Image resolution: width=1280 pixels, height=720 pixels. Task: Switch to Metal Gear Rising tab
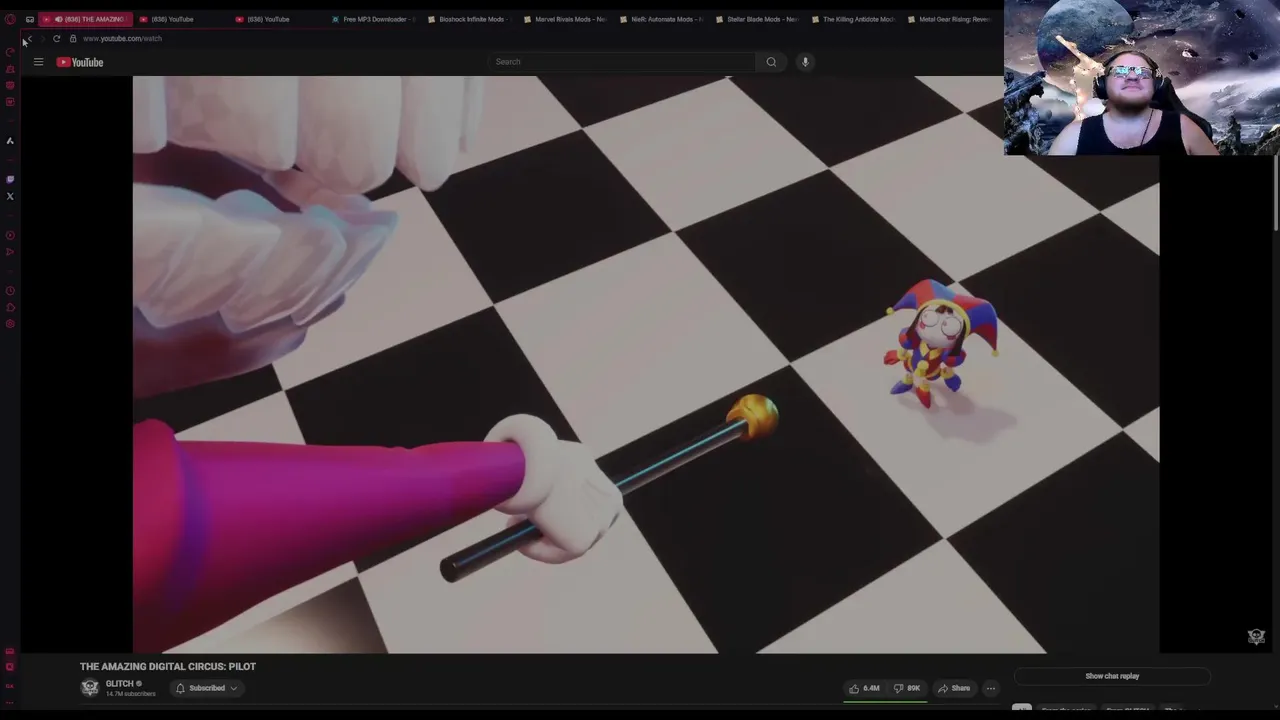(951, 19)
